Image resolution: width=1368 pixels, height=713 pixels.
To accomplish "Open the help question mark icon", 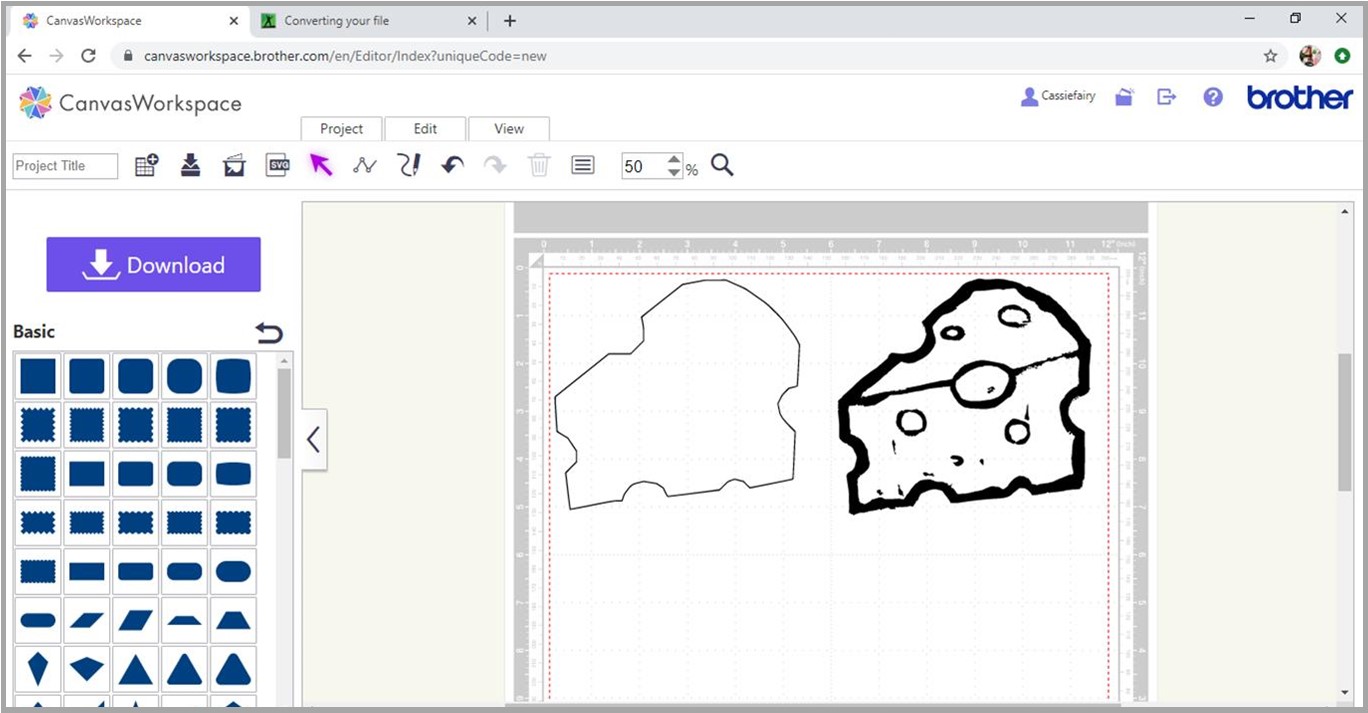I will [x=1213, y=97].
